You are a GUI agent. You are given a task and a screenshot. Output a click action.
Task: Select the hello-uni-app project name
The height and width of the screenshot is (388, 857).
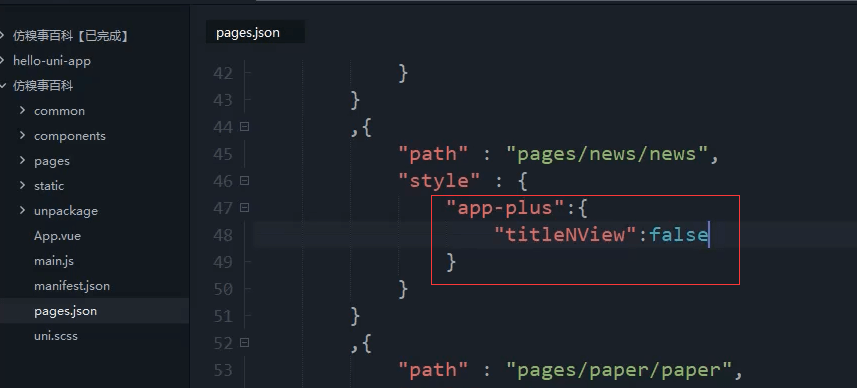coord(51,61)
